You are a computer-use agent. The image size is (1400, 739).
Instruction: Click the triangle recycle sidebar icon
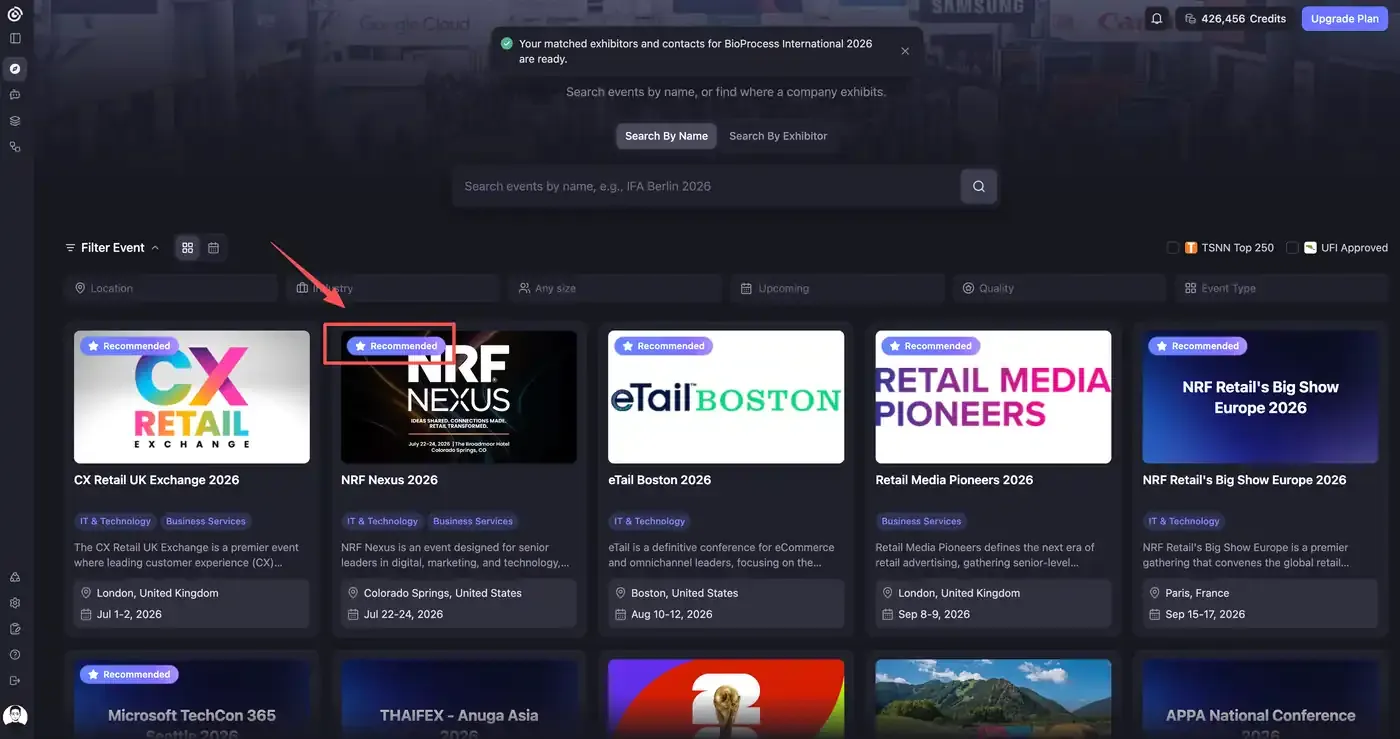[15, 577]
